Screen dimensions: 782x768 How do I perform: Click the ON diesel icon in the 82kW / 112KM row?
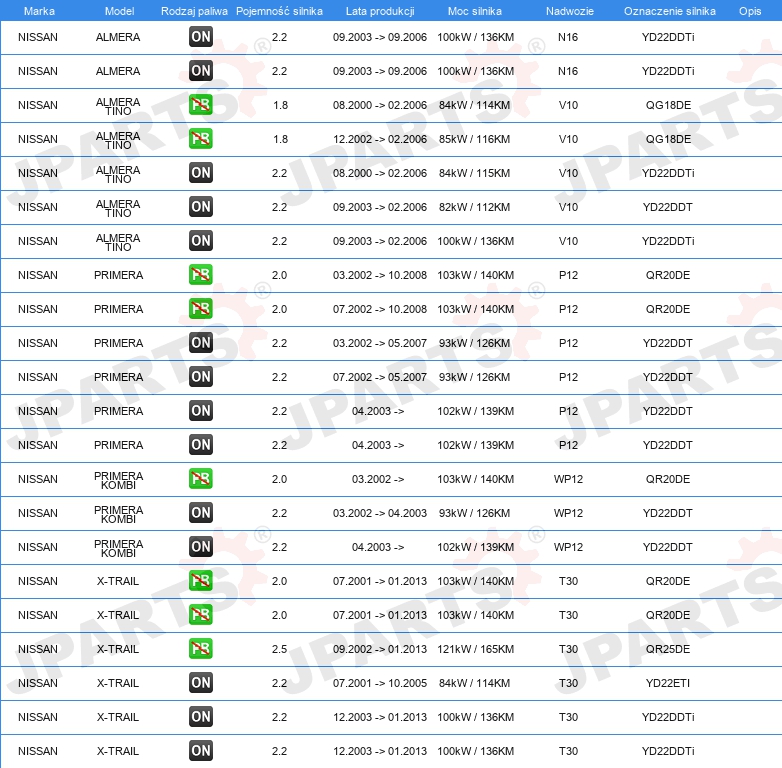point(200,206)
